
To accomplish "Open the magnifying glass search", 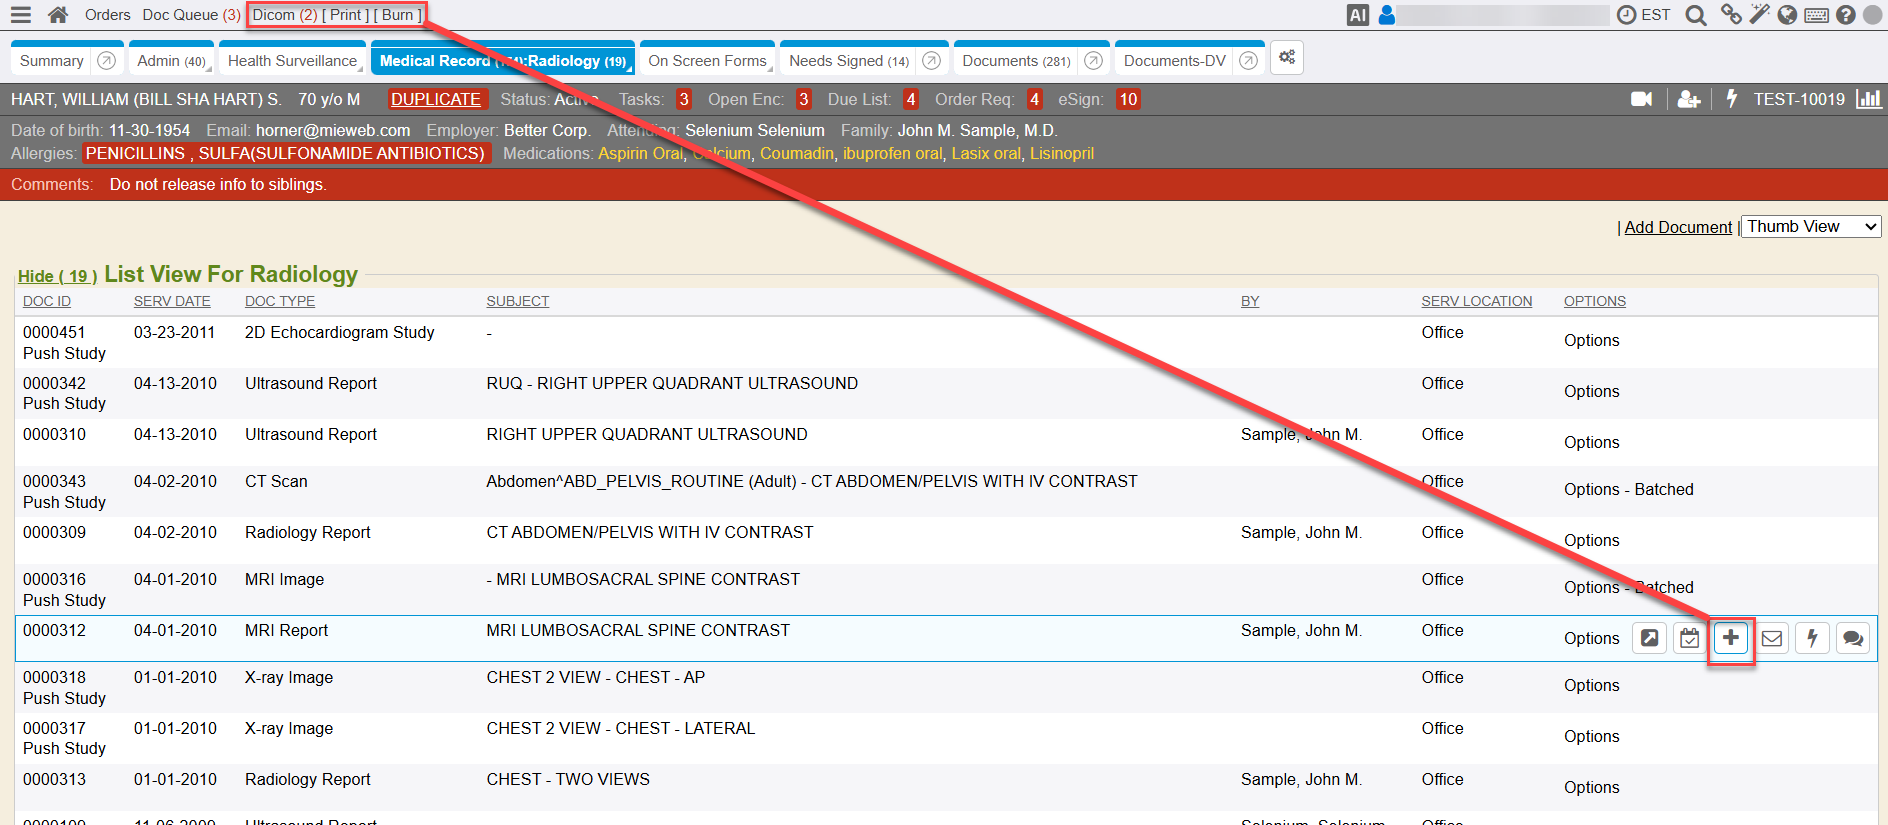I will click(1695, 15).
